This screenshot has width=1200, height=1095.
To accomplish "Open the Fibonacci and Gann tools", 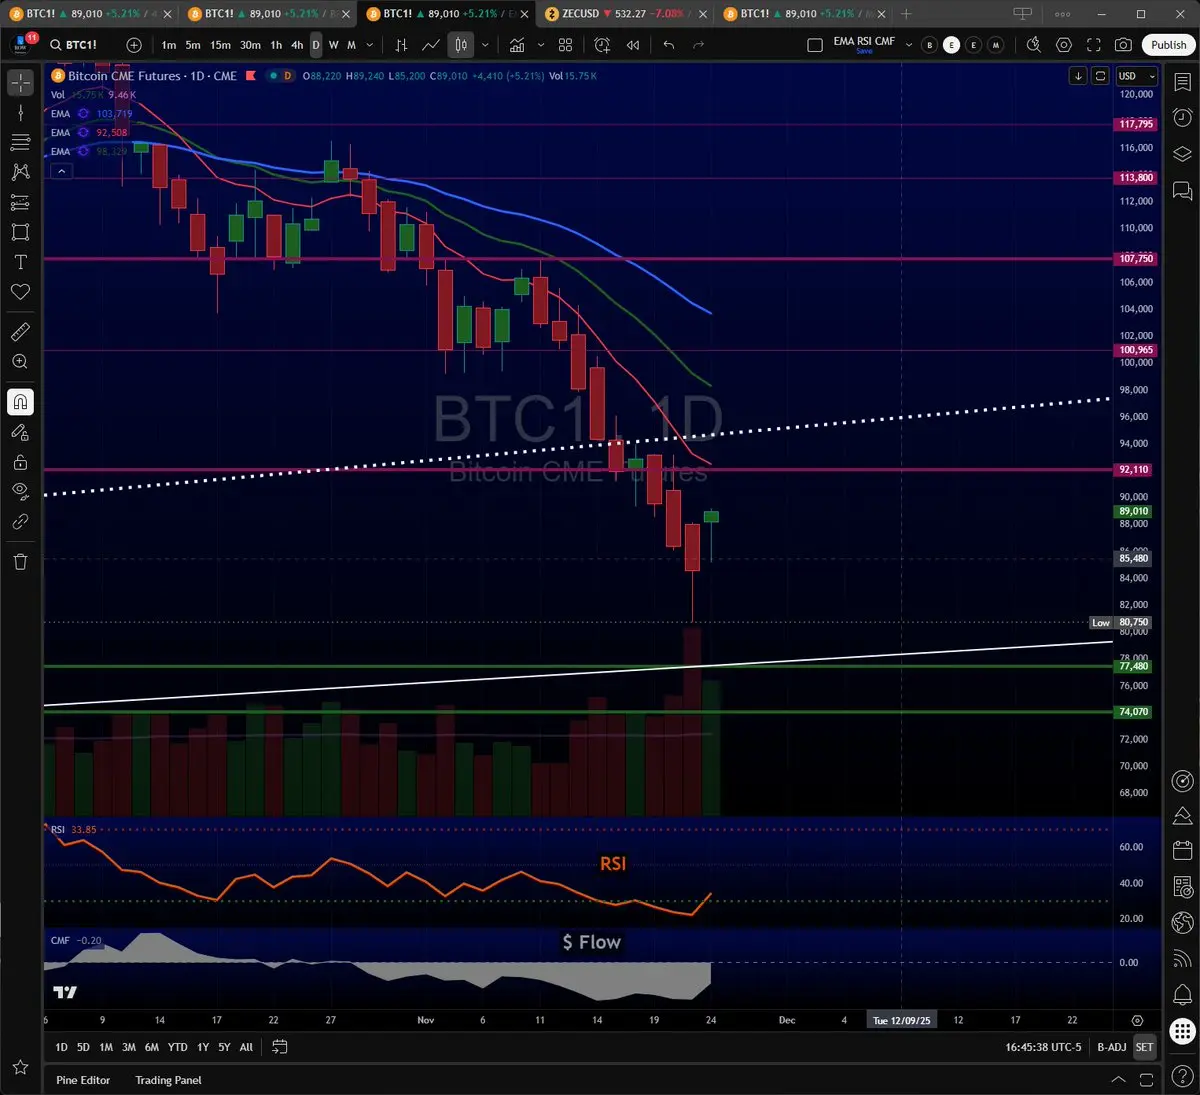I will [20, 142].
